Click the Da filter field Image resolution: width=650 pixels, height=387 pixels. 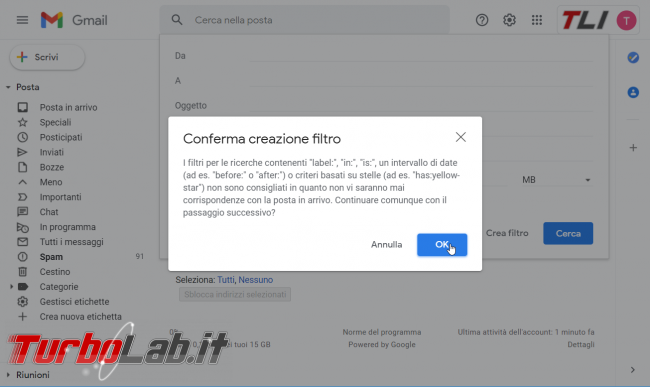pos(420,56)
